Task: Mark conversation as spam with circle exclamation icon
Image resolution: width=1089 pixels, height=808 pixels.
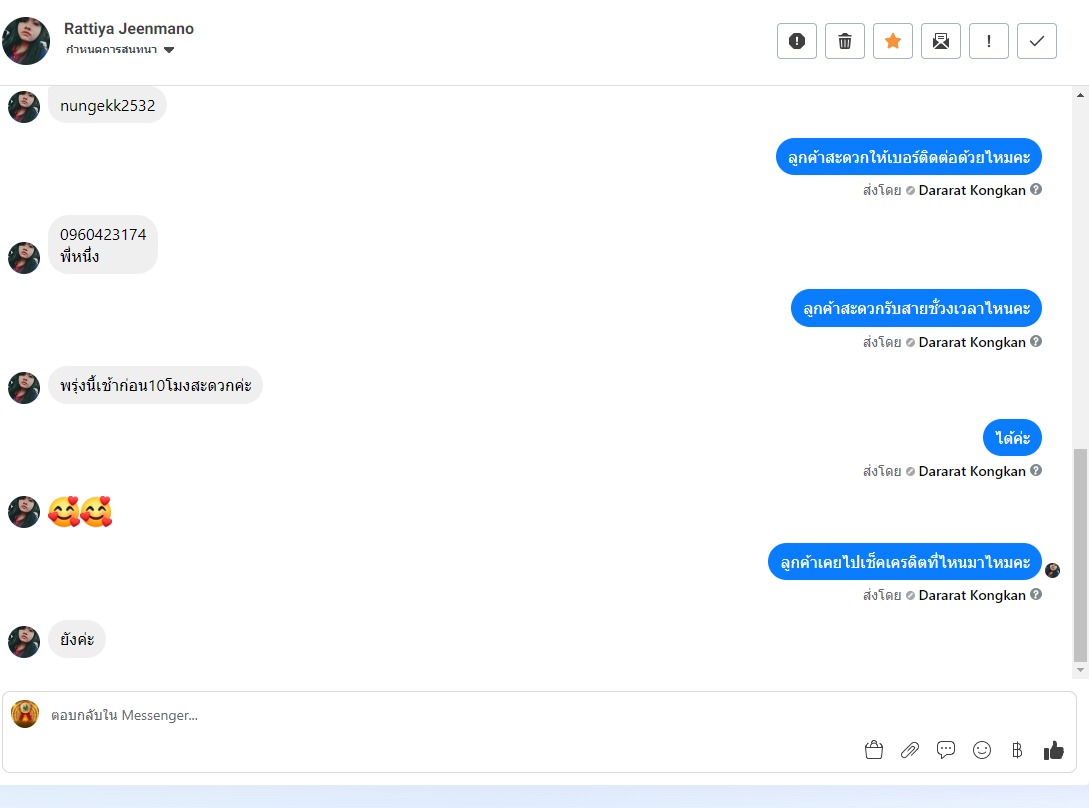Action: click(x=797, y=41)
